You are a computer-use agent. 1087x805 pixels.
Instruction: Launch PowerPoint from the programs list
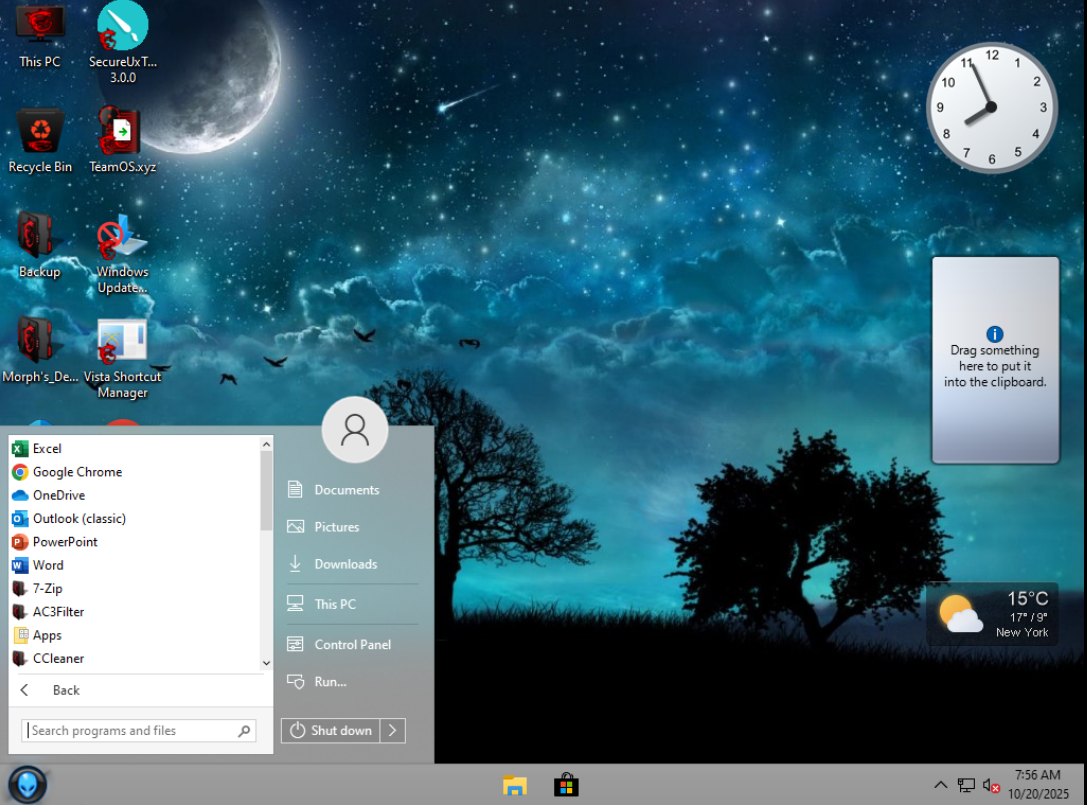pos(134,542)
